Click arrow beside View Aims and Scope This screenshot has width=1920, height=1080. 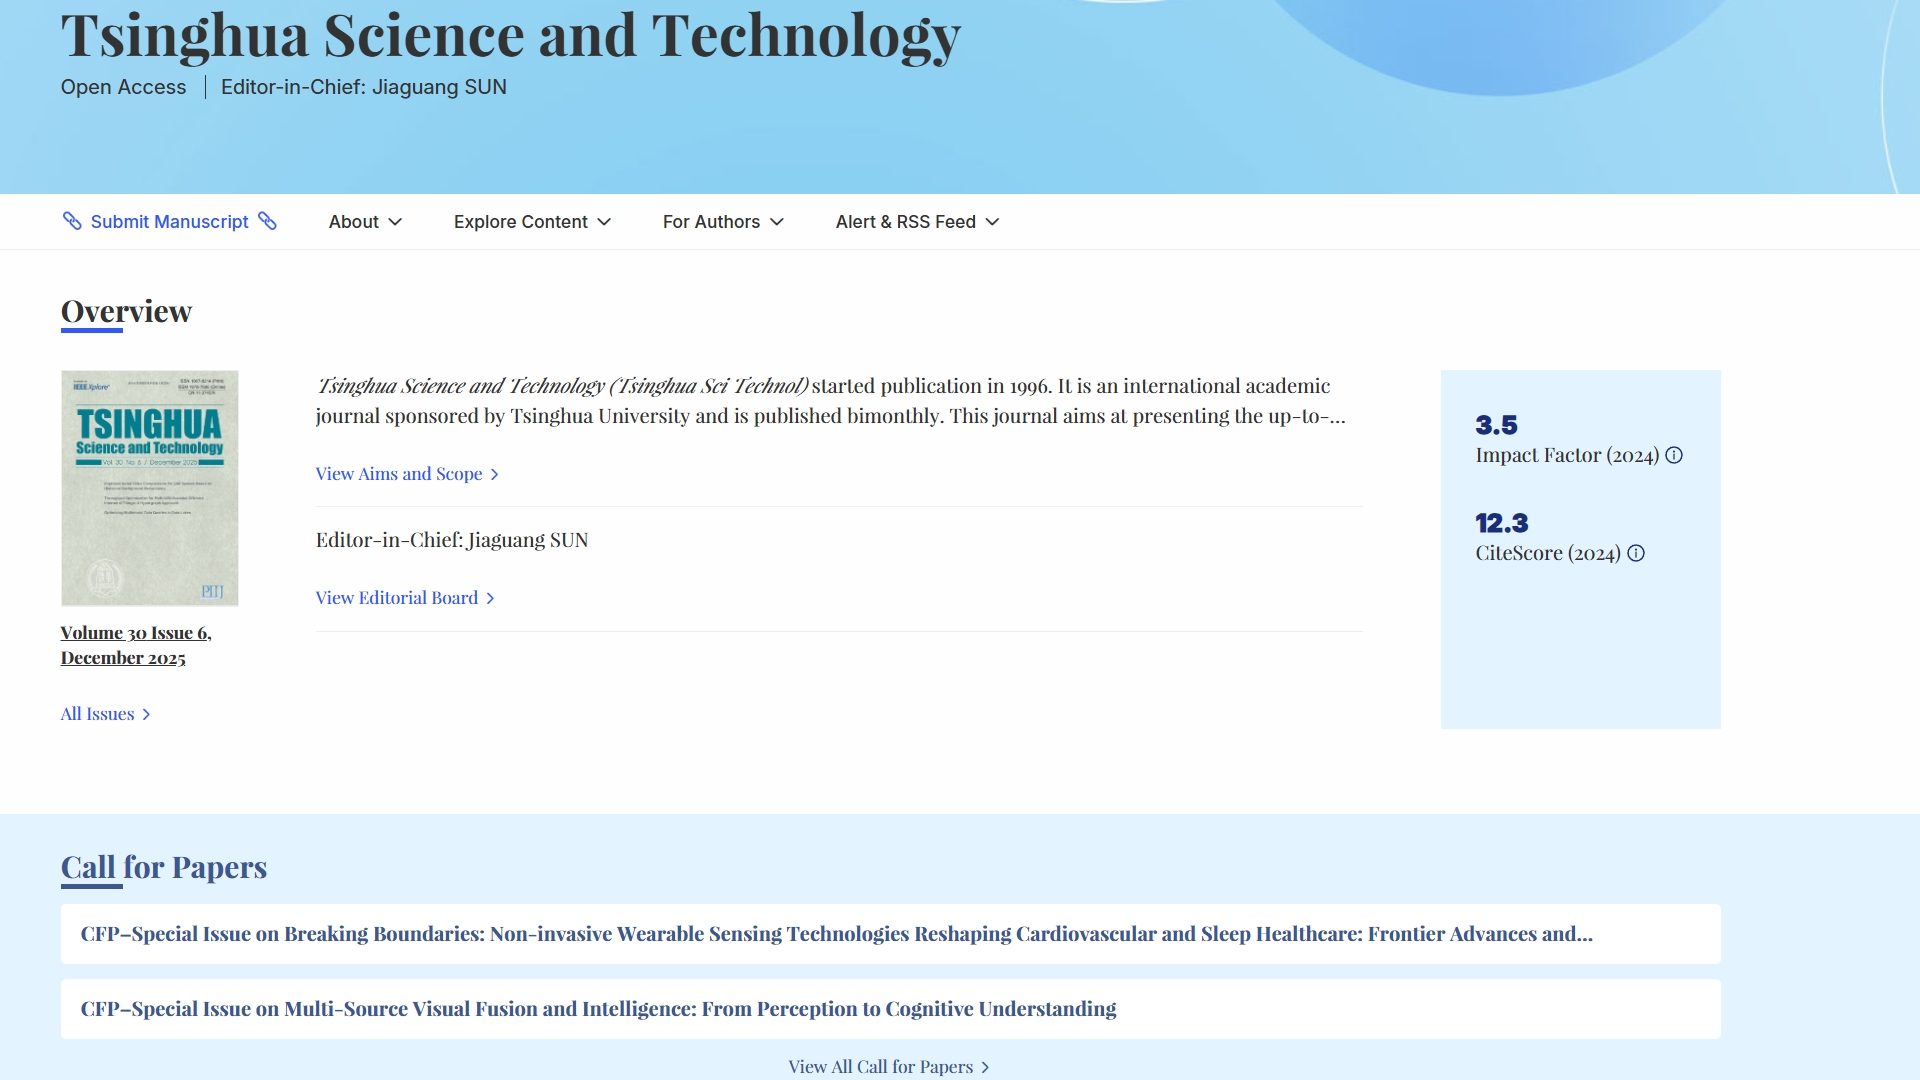click(x=494, y=474)
